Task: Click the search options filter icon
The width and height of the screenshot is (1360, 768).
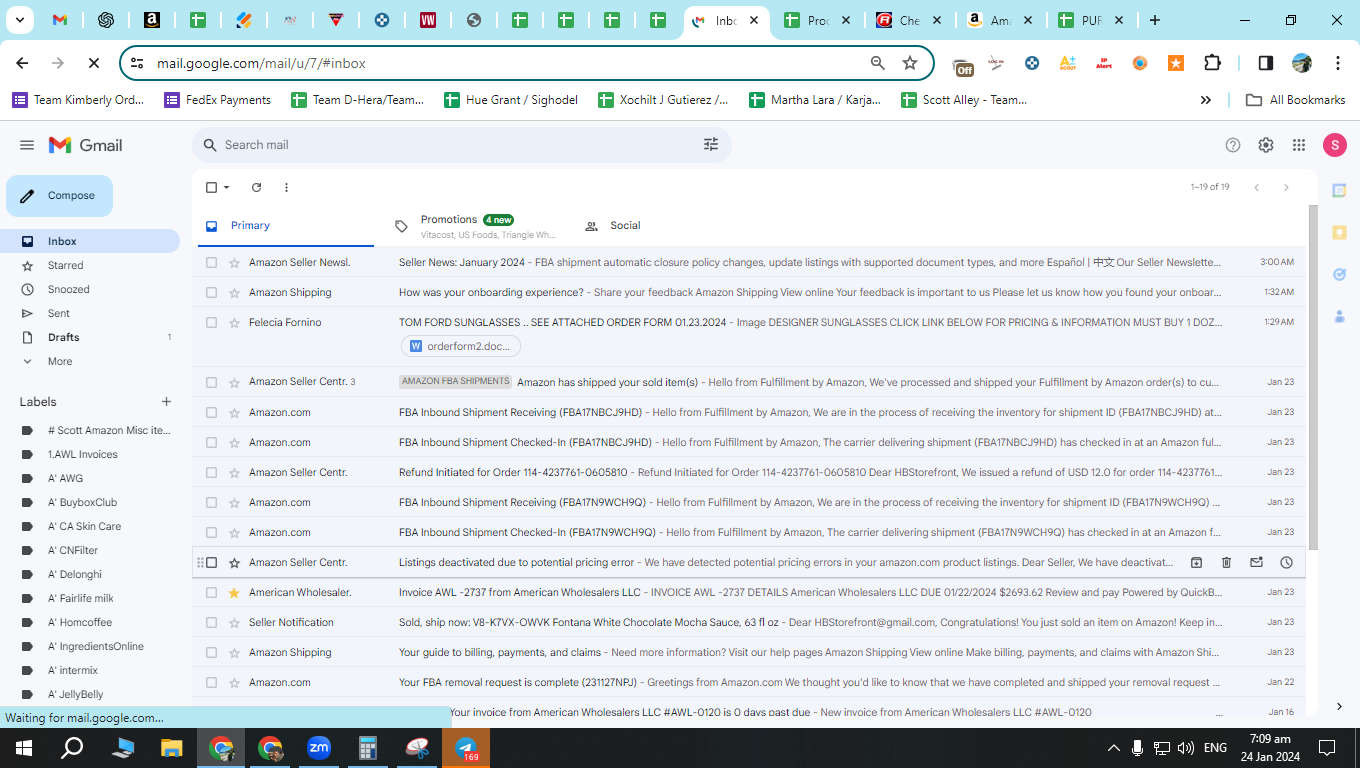Action: coord(711,145)
